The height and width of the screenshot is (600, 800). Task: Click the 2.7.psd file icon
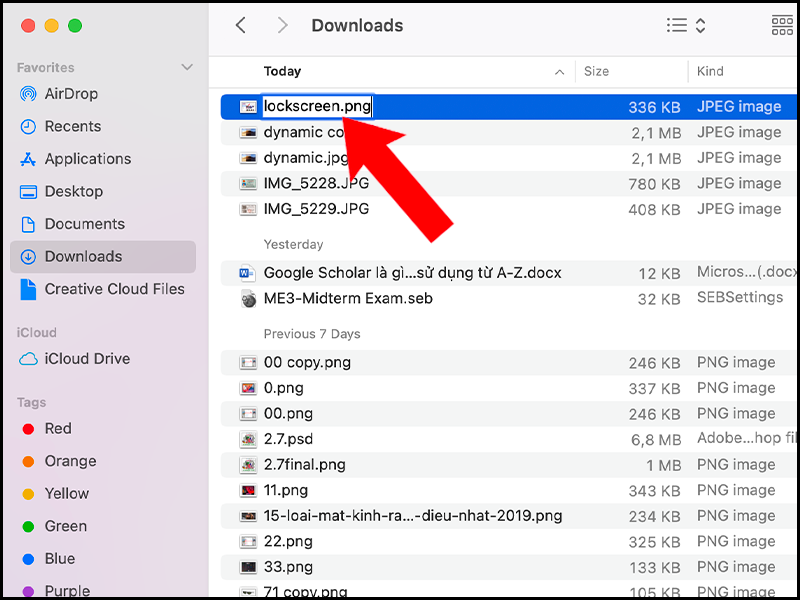pos(248,439)
